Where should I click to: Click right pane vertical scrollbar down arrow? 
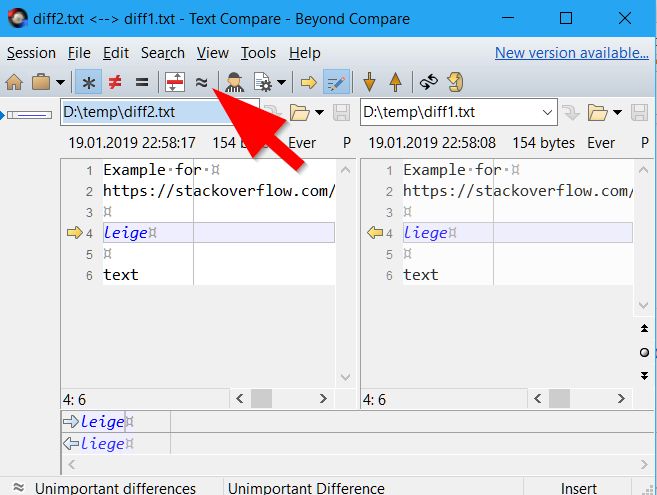click(x=644, y=305)
